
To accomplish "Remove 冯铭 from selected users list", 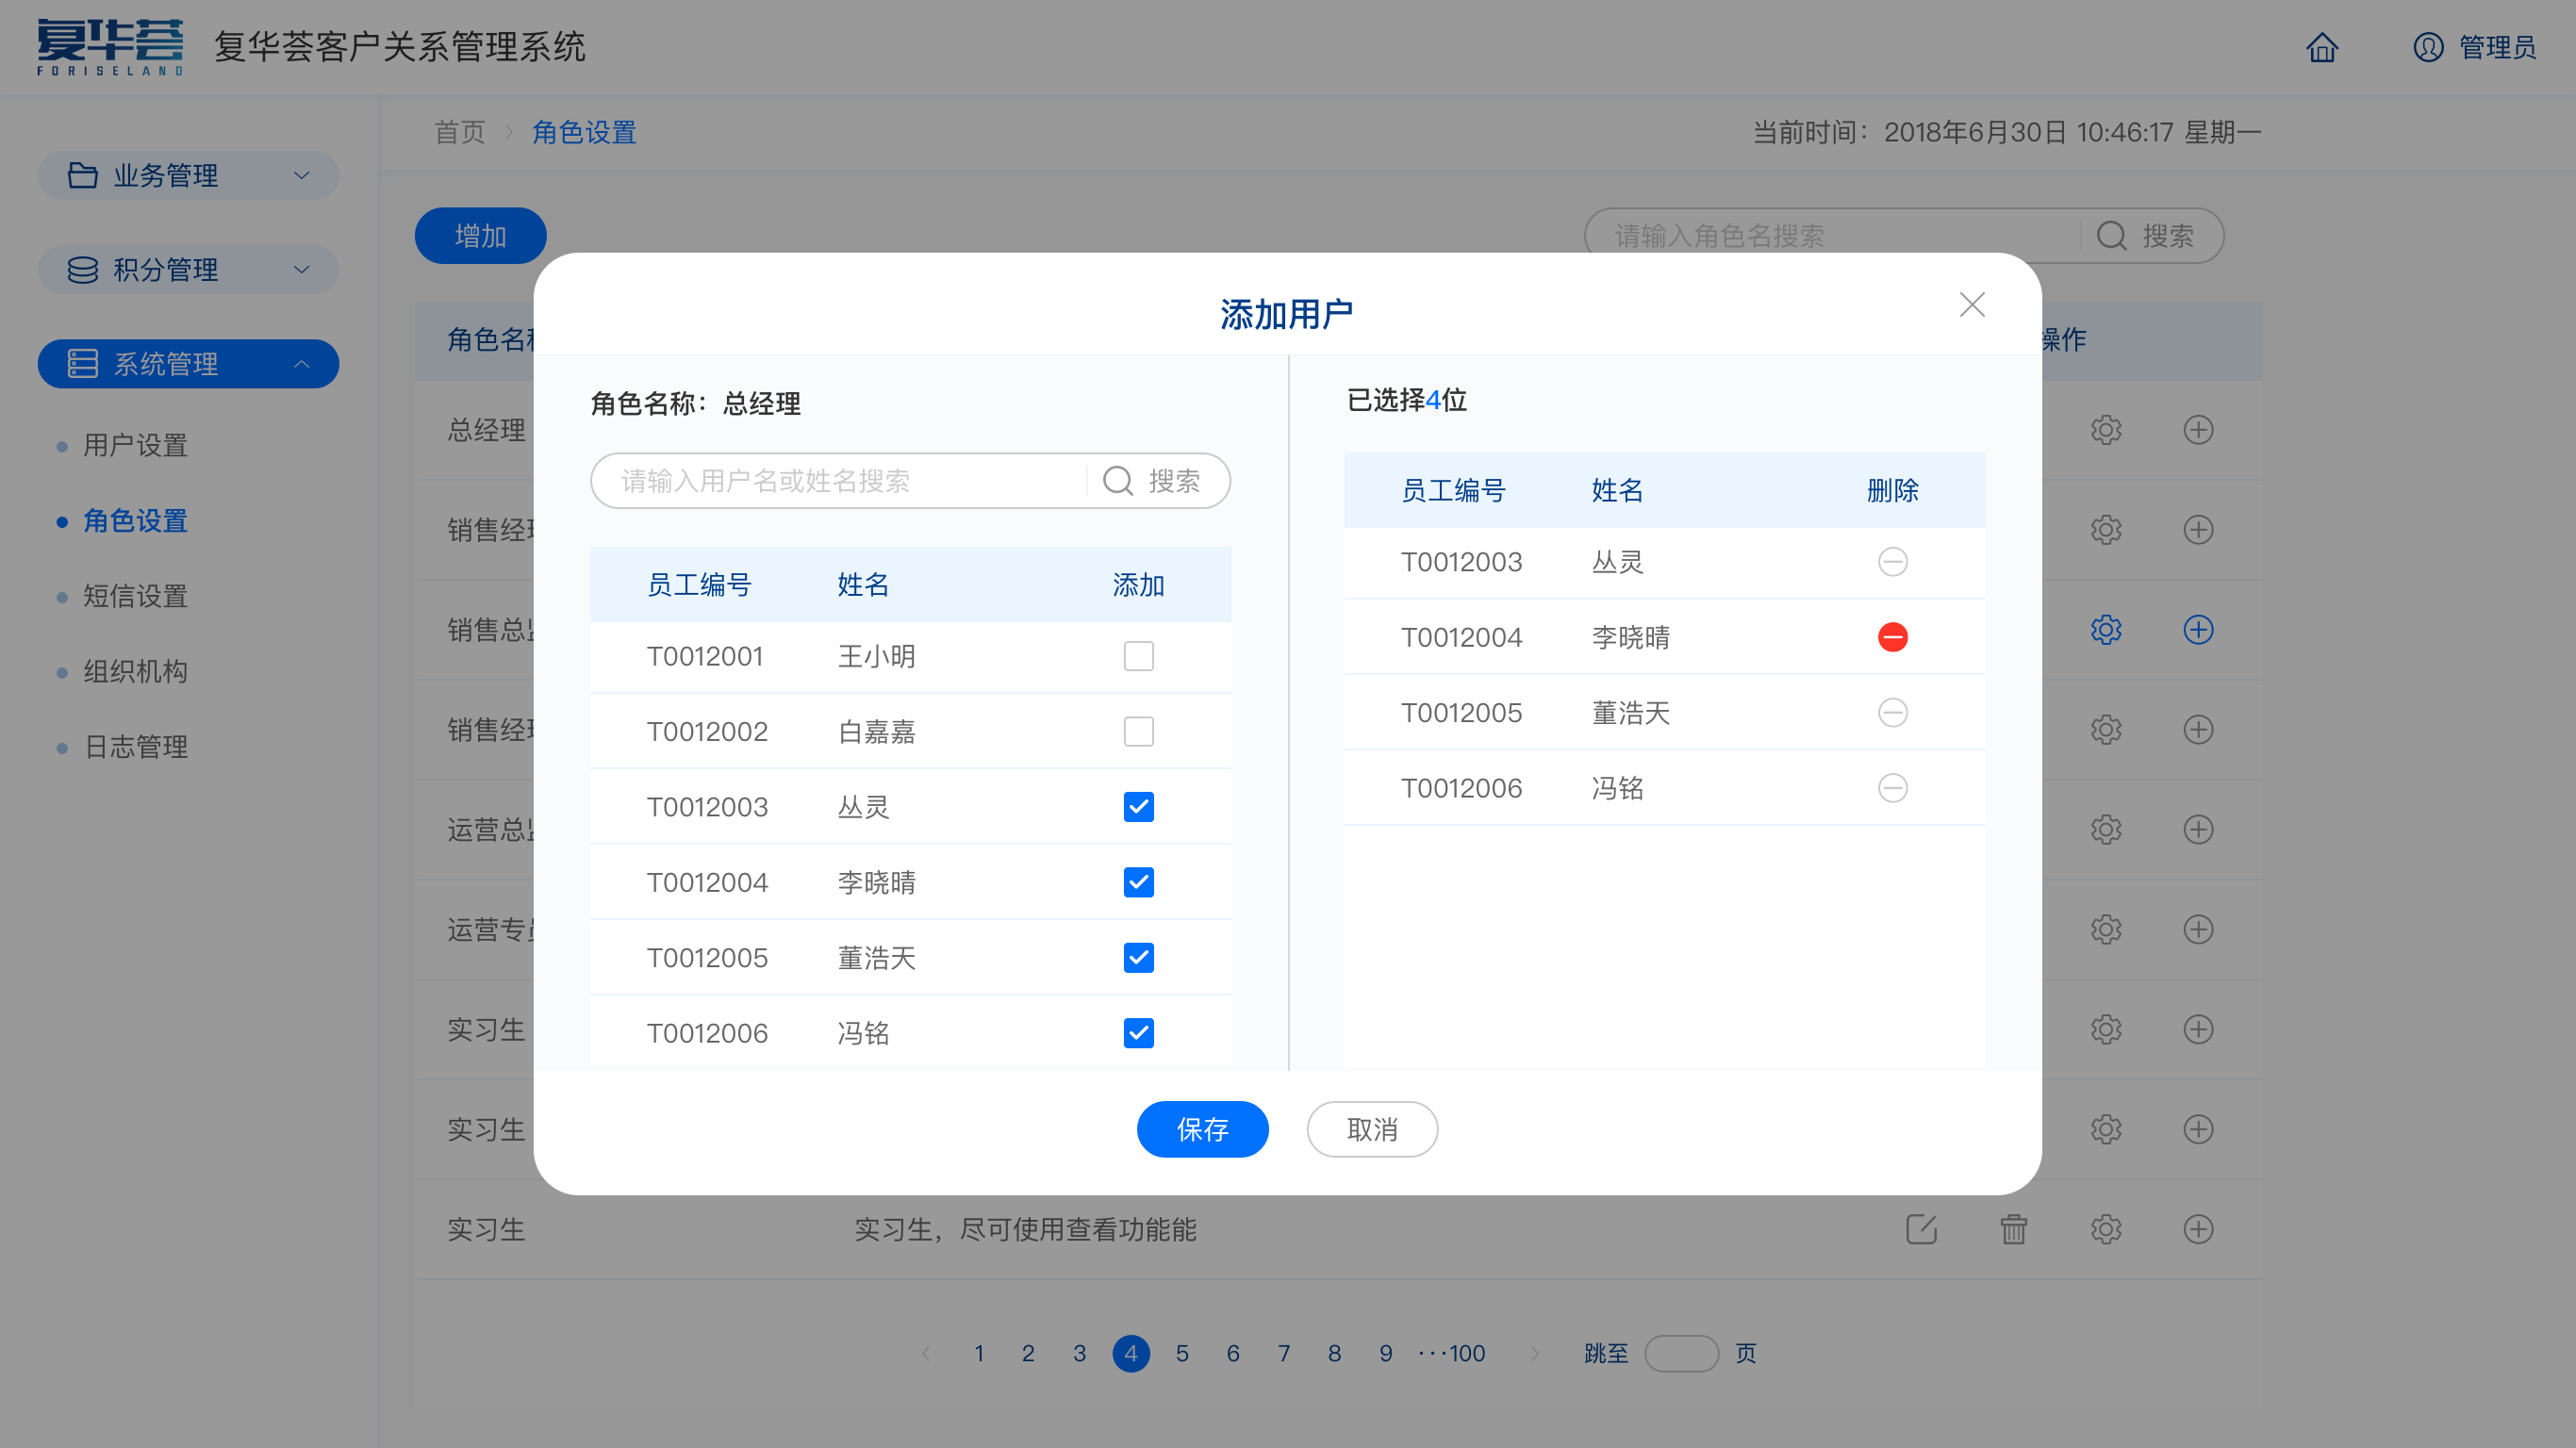I will 1892,788.
